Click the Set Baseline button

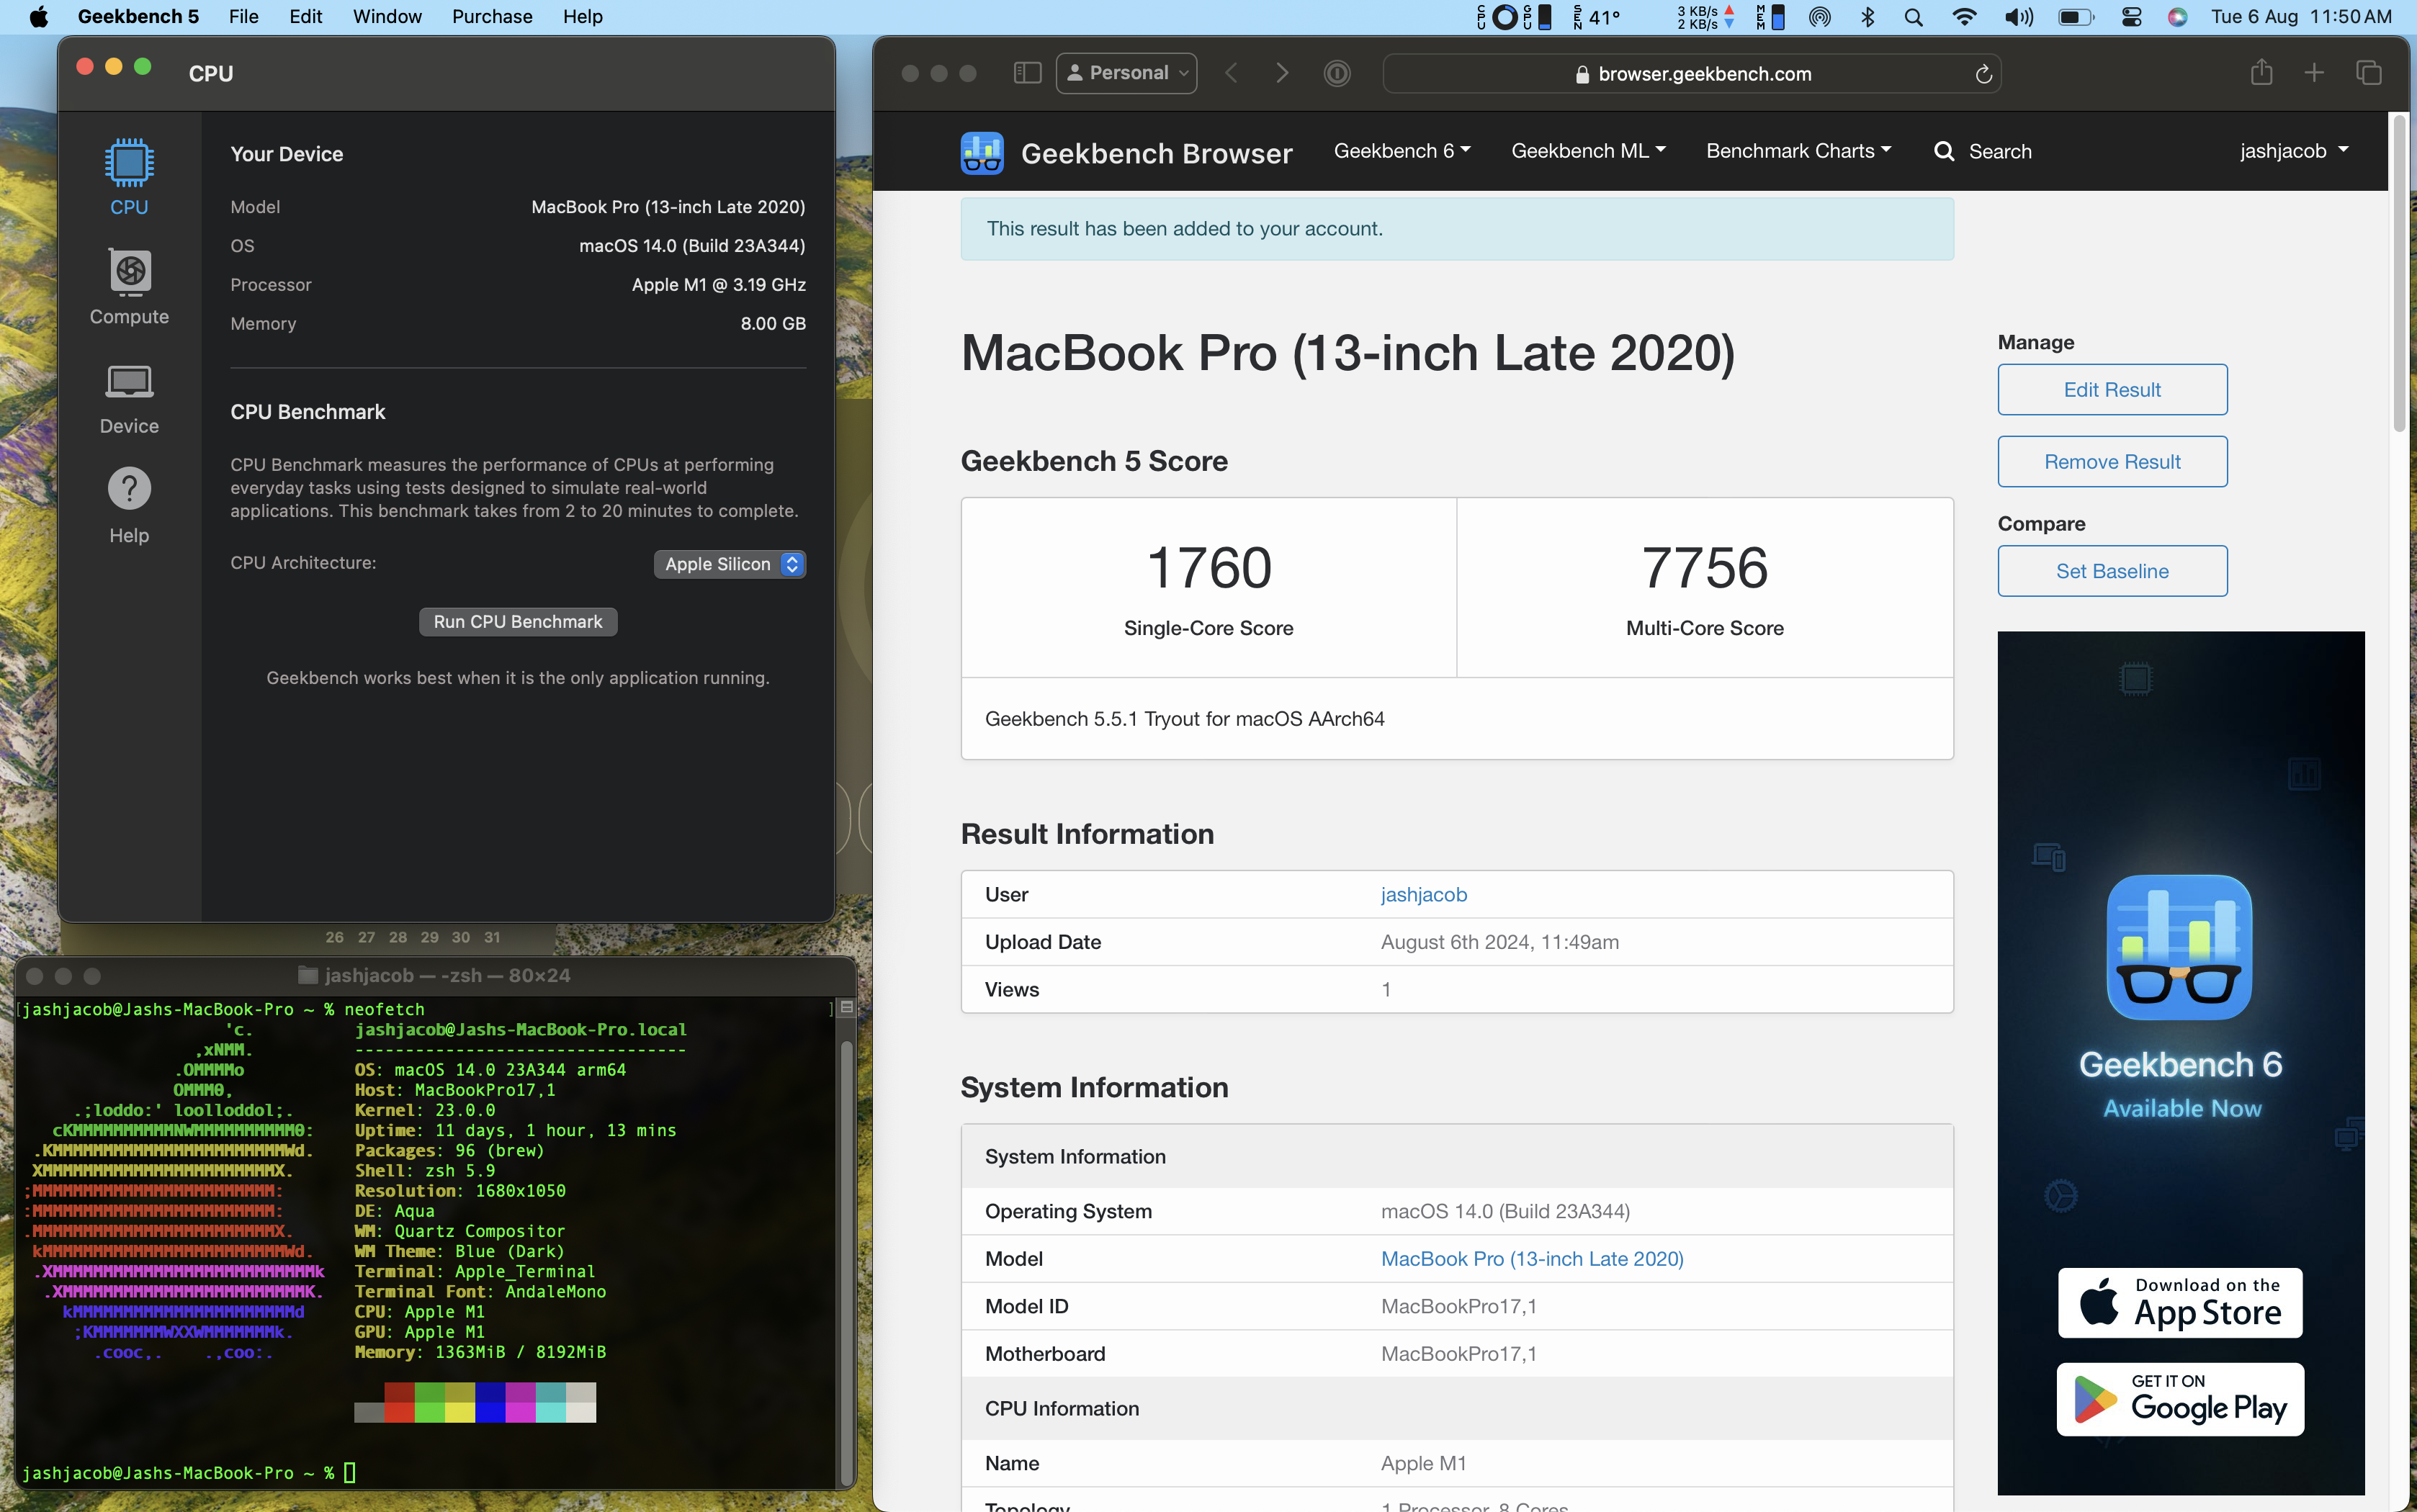(x=2112, y=571)
